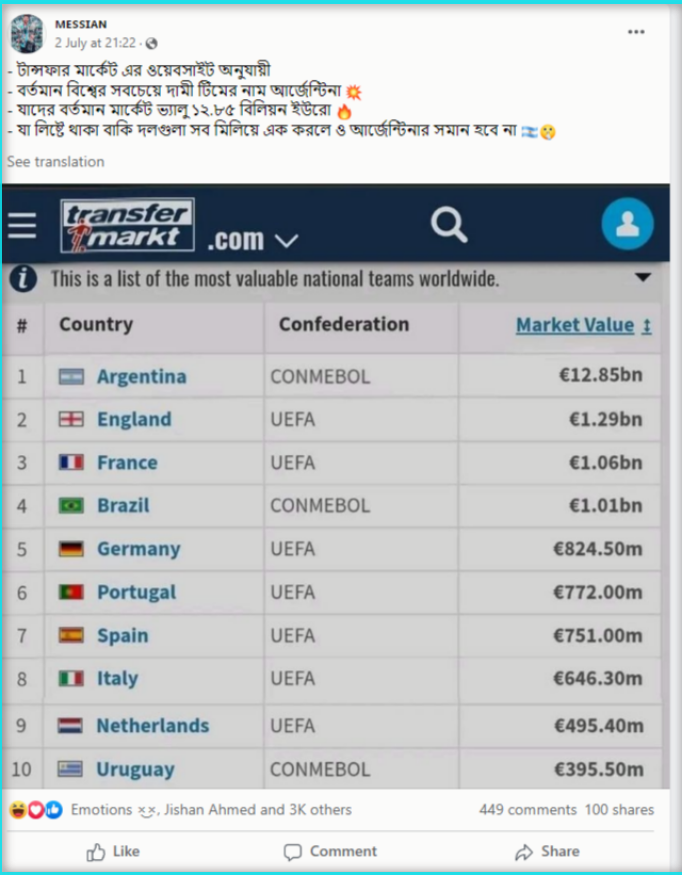Click the Argentina flag icon
The height and width of the screenshot is (875, 682).
[71, 377]
